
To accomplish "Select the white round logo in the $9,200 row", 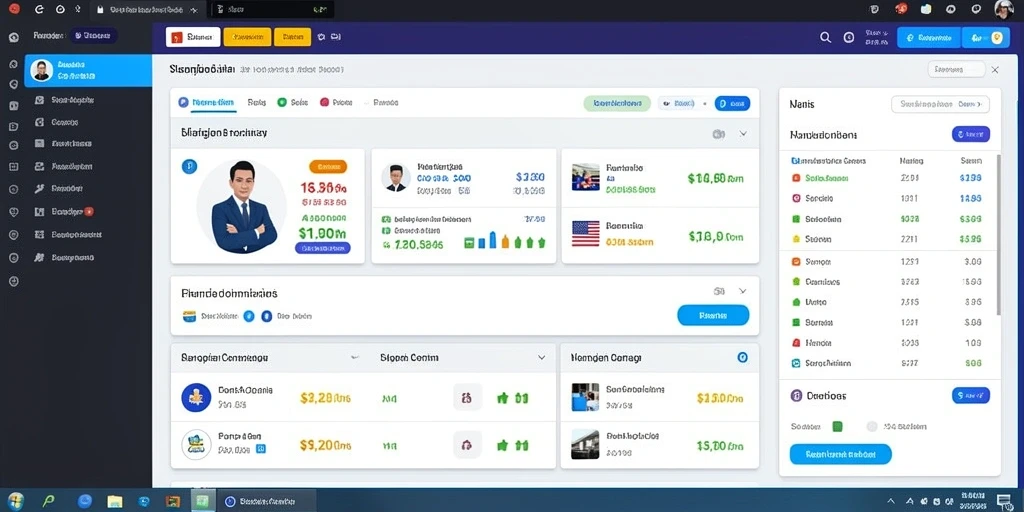I will (x=196, y=445).
